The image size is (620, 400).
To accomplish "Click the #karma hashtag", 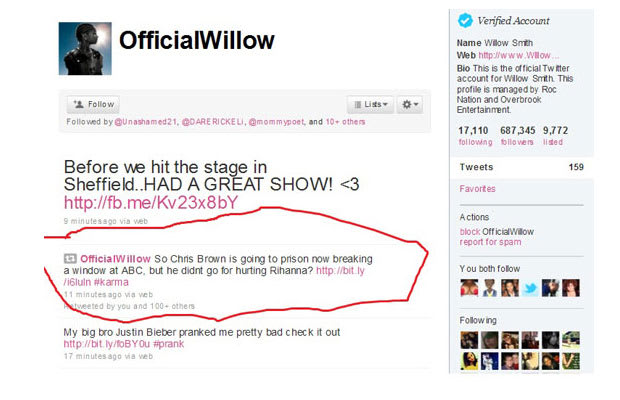I will coord(111,282).
